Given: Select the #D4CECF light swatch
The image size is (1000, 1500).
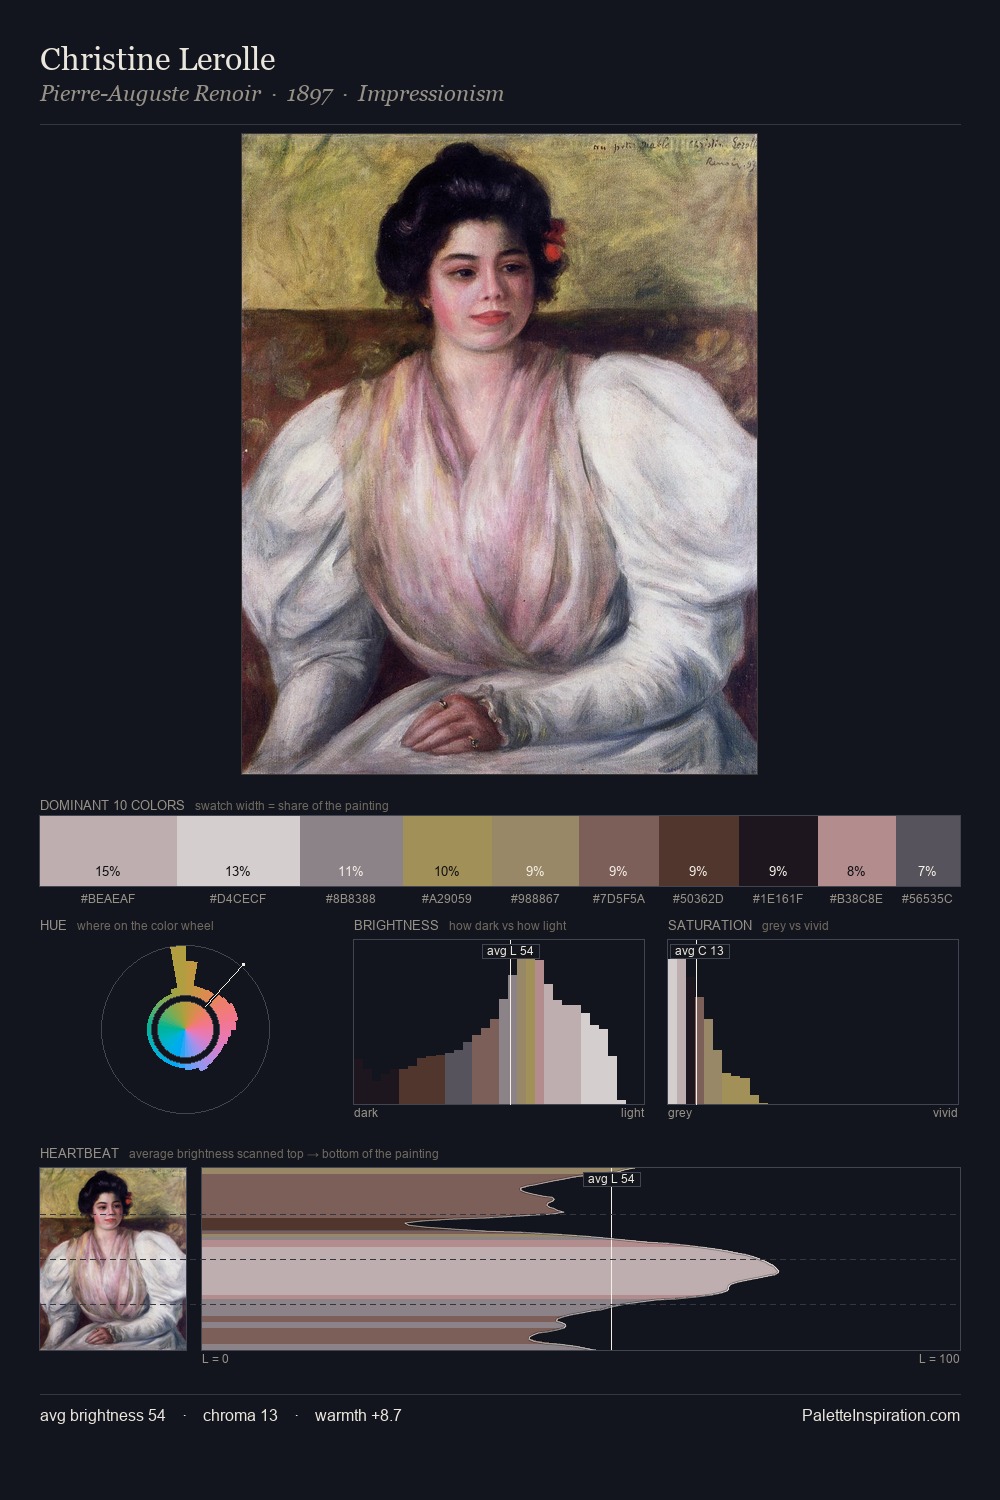Looking at the screenshot, I should pyautogui.click(x=238, y=851).
